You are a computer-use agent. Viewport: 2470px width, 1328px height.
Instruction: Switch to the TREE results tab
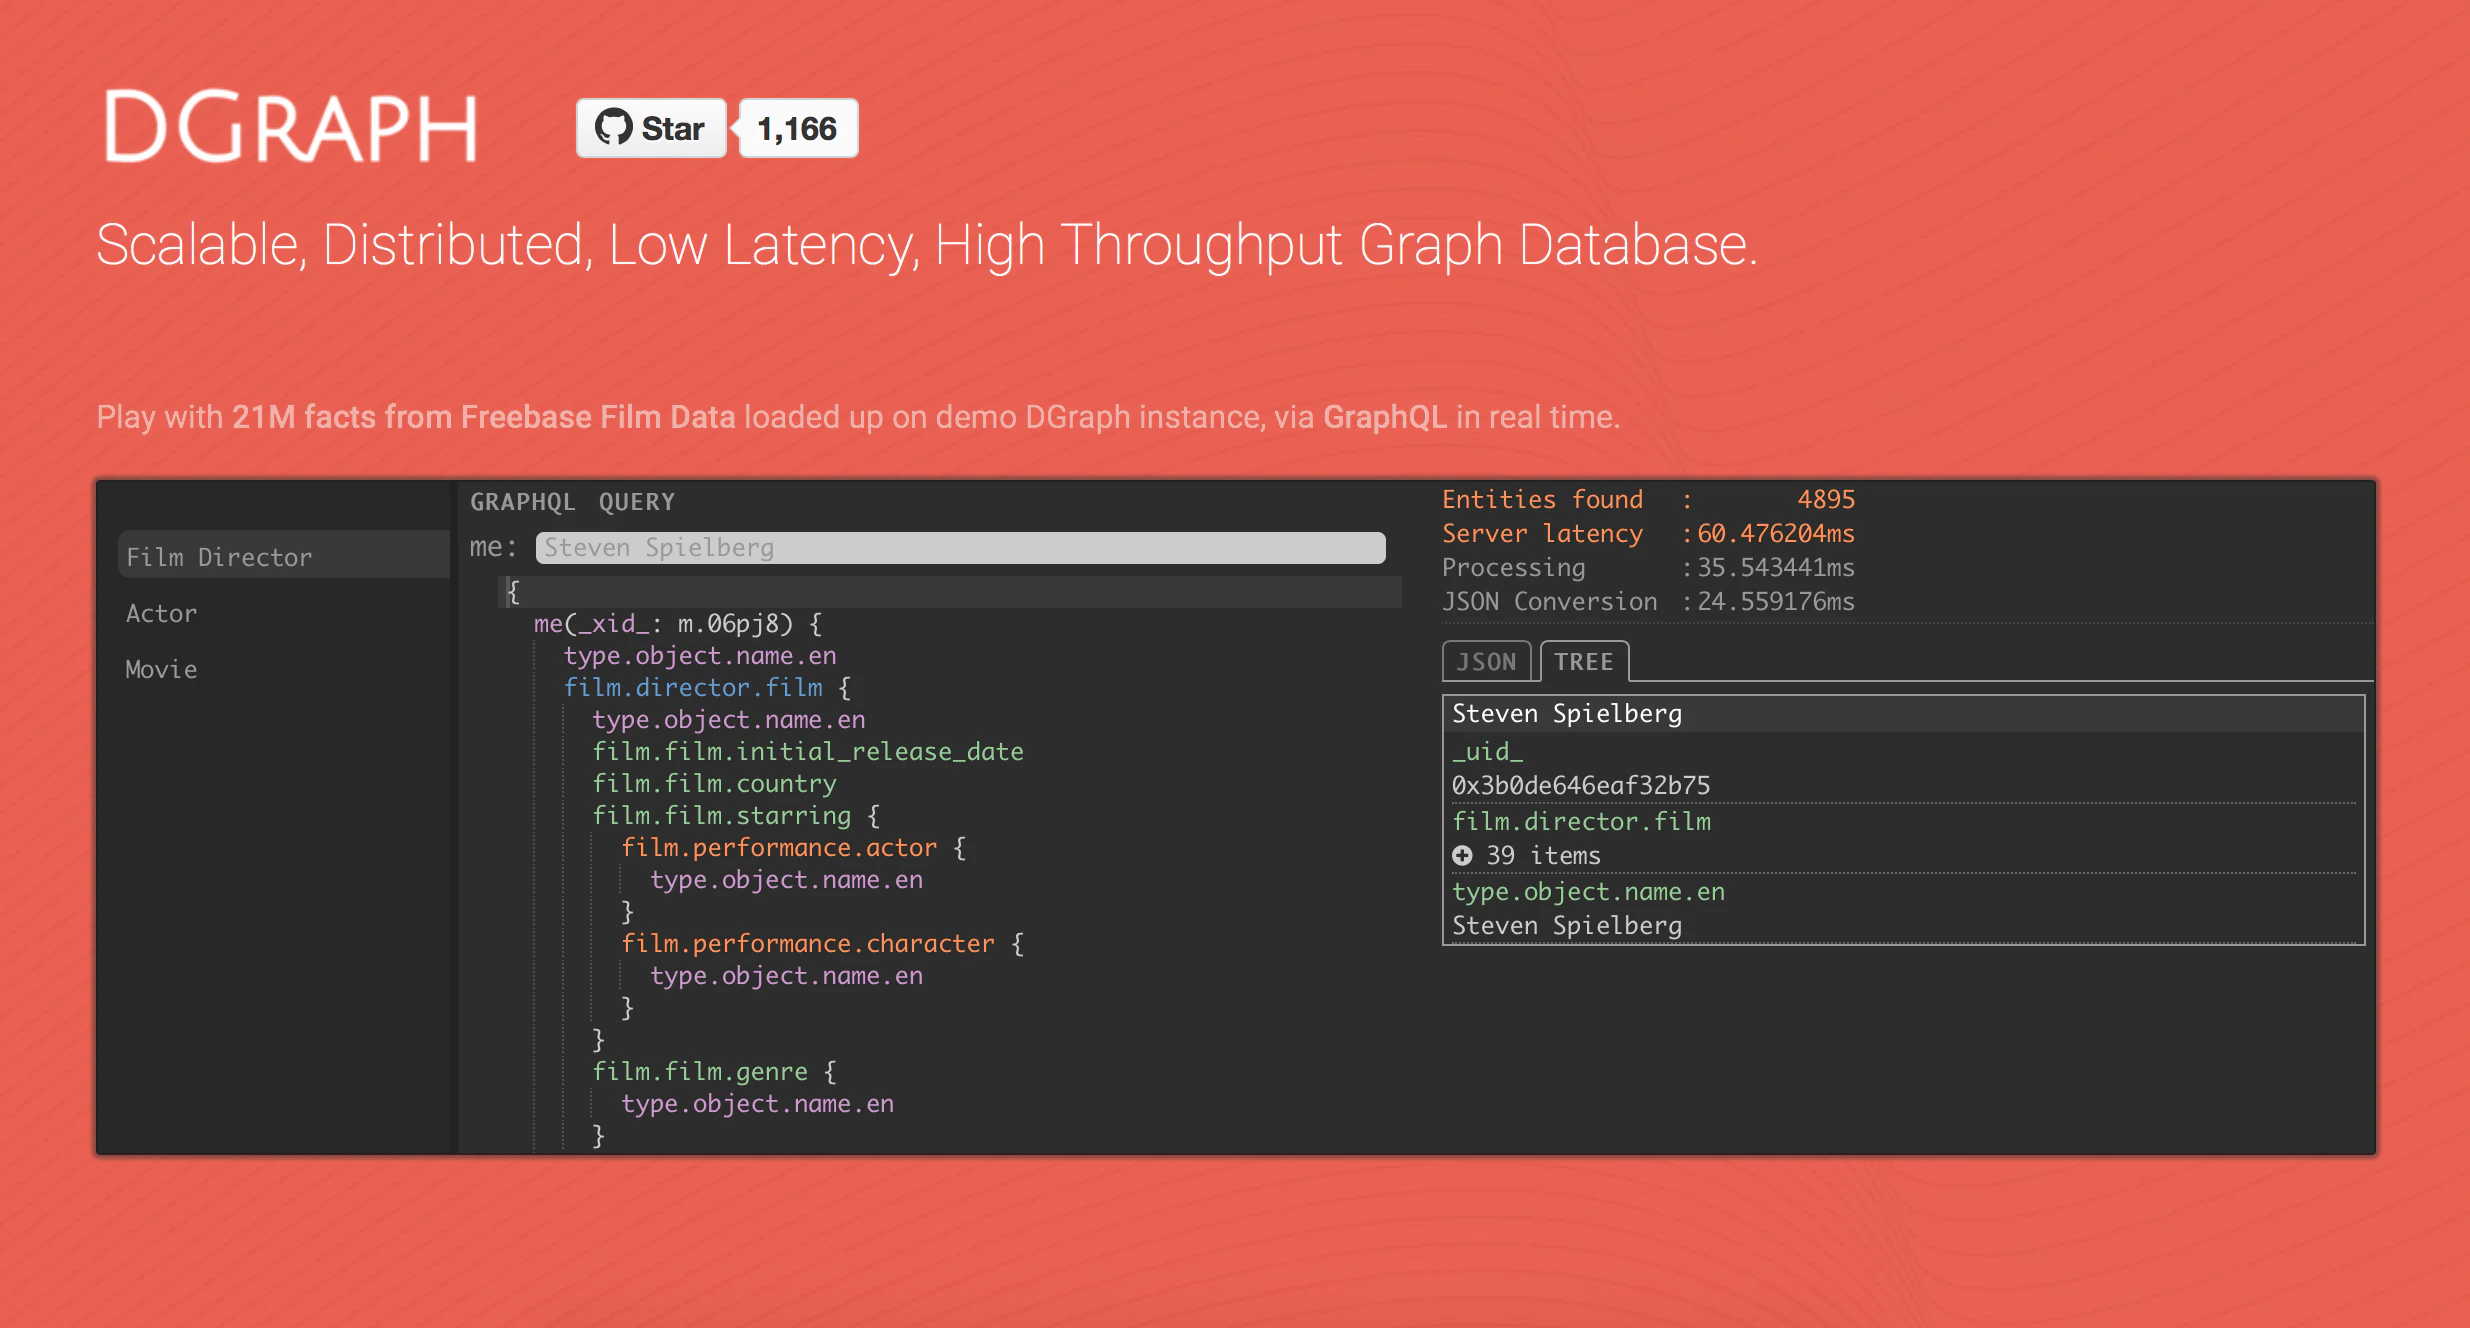1584,661
